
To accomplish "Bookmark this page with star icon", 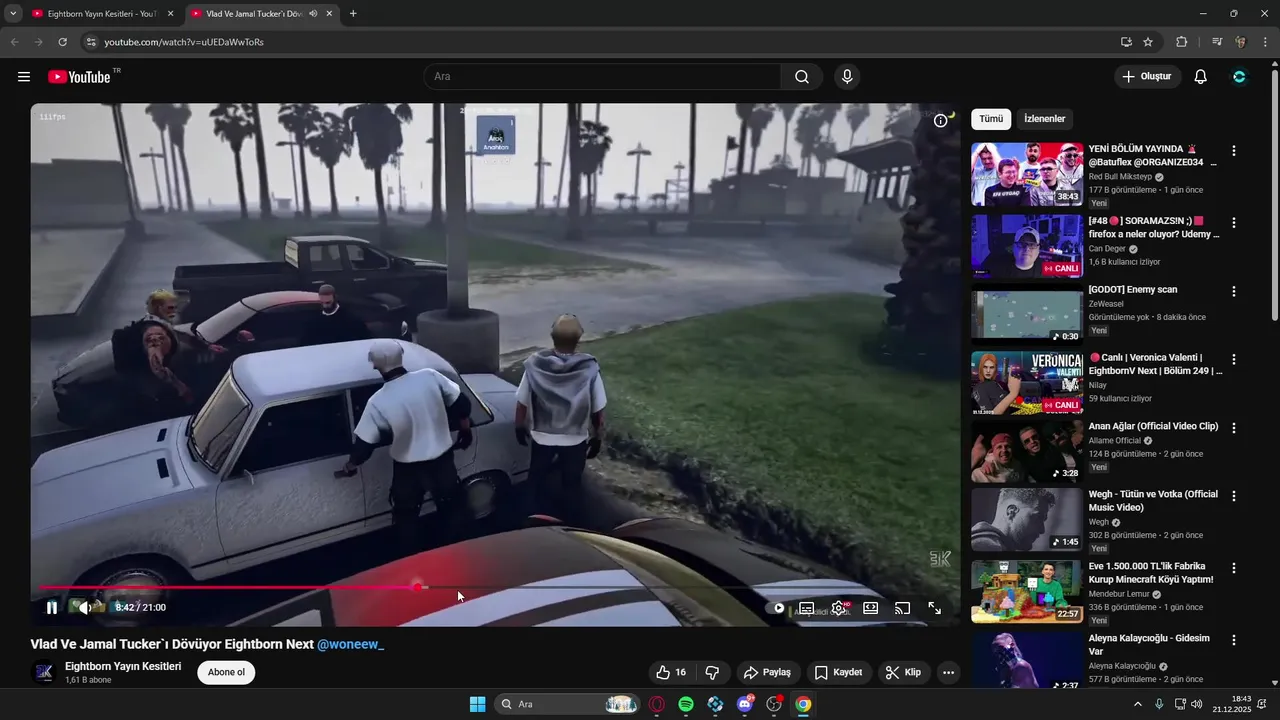I will pos(1148,42).
